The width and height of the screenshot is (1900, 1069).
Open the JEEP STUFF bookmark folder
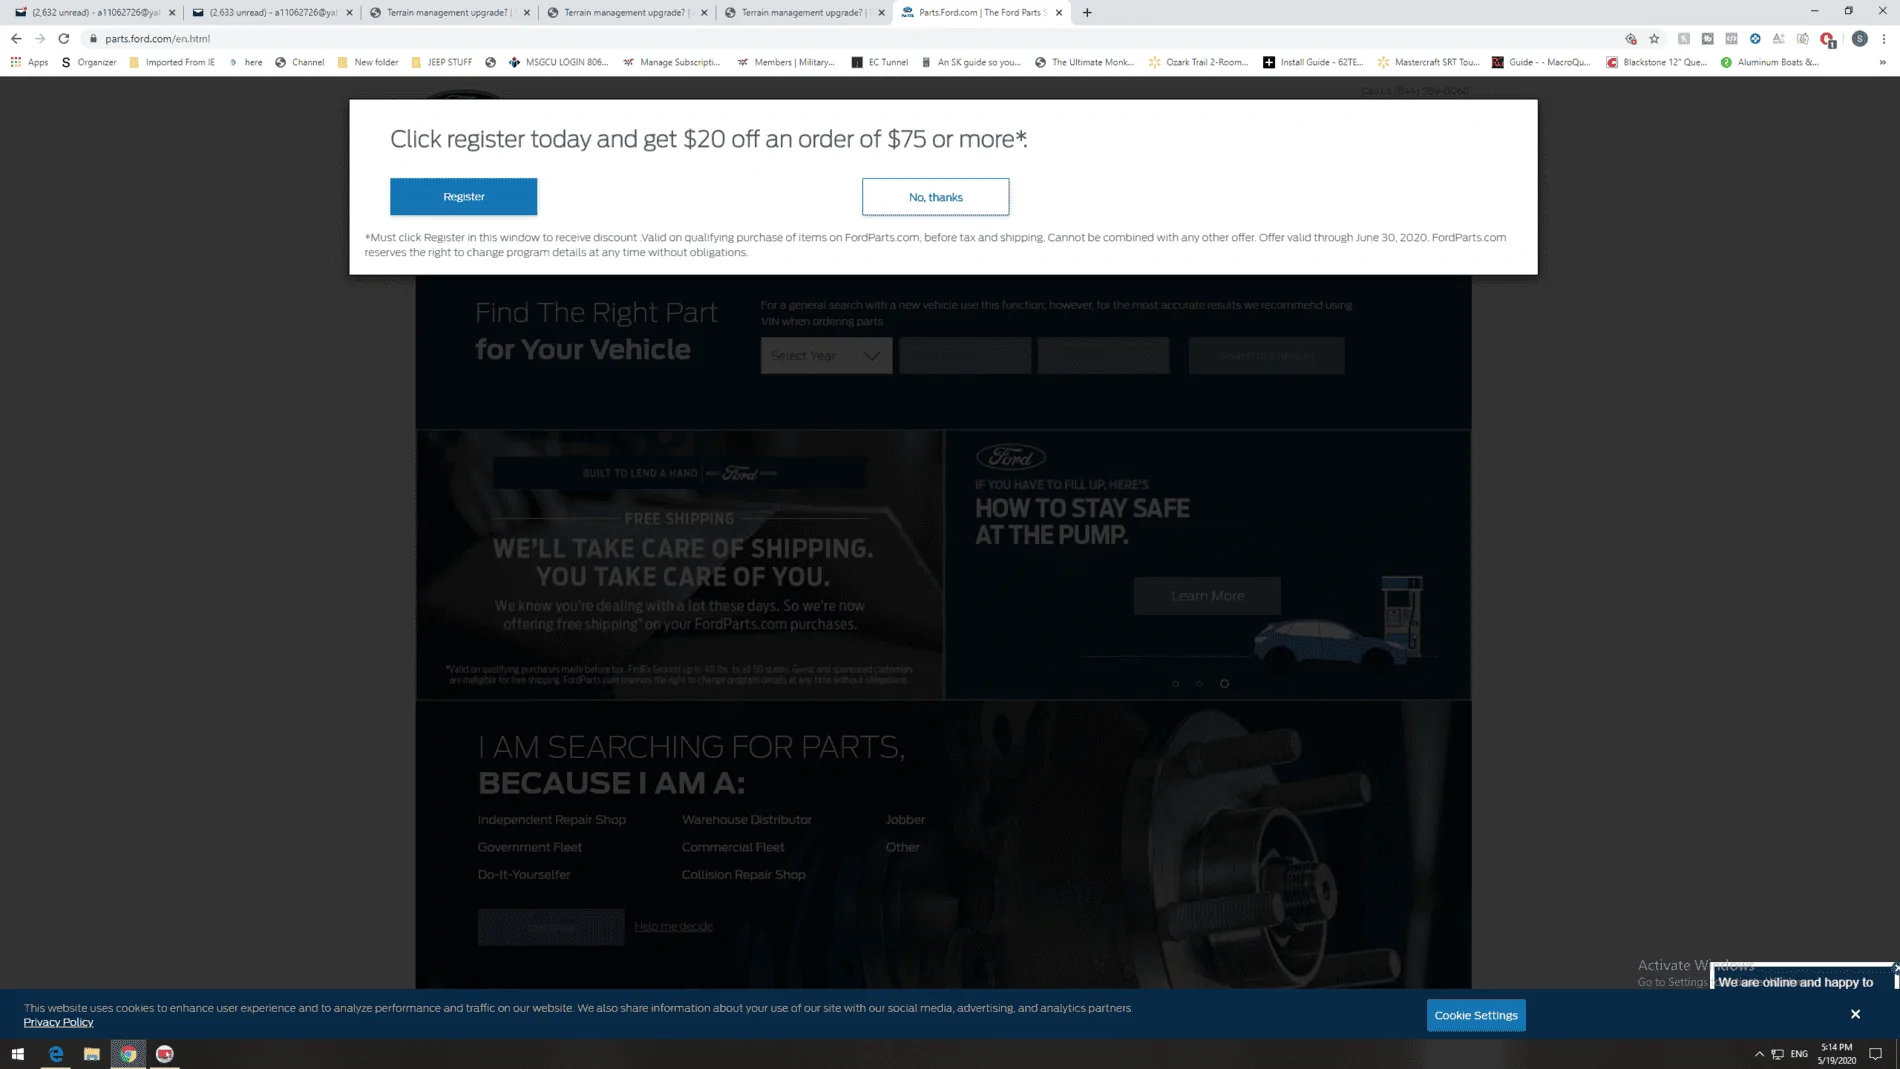click(442, 62)
